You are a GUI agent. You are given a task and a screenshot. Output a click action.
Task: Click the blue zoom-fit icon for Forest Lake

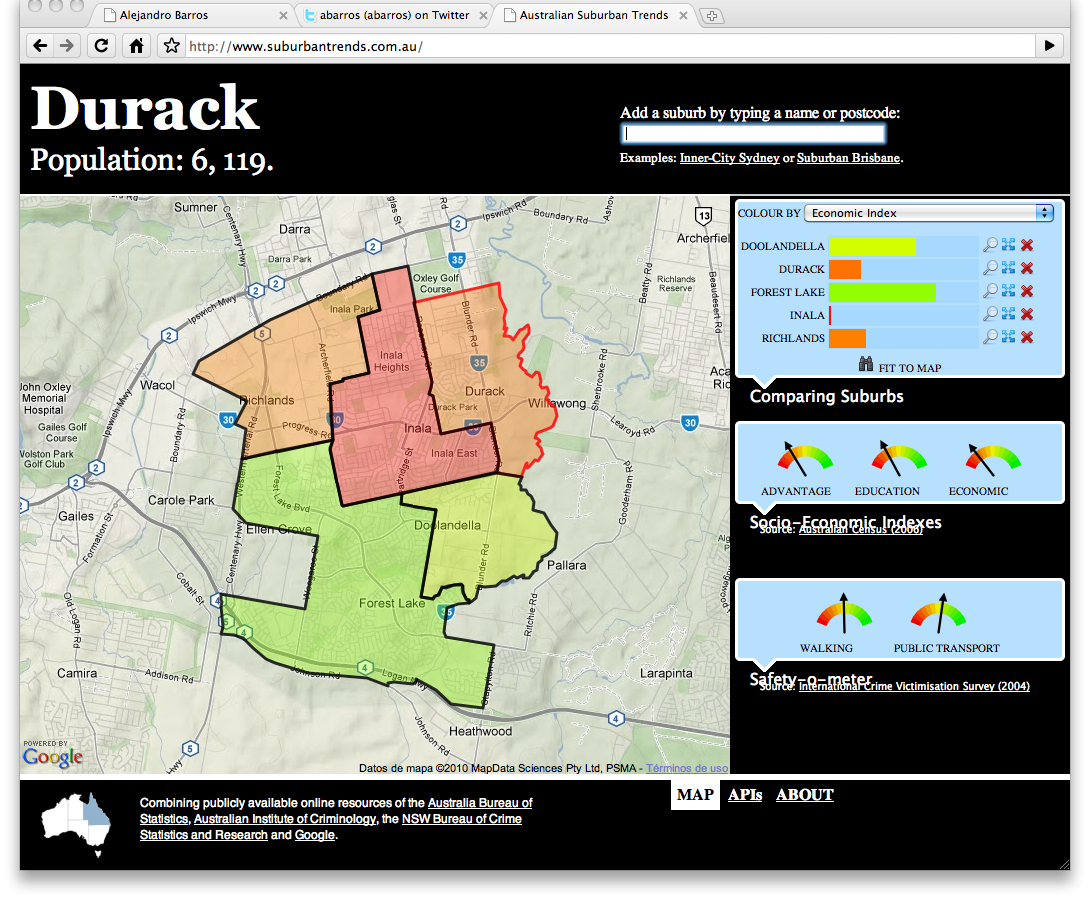tap(1009, 291)
